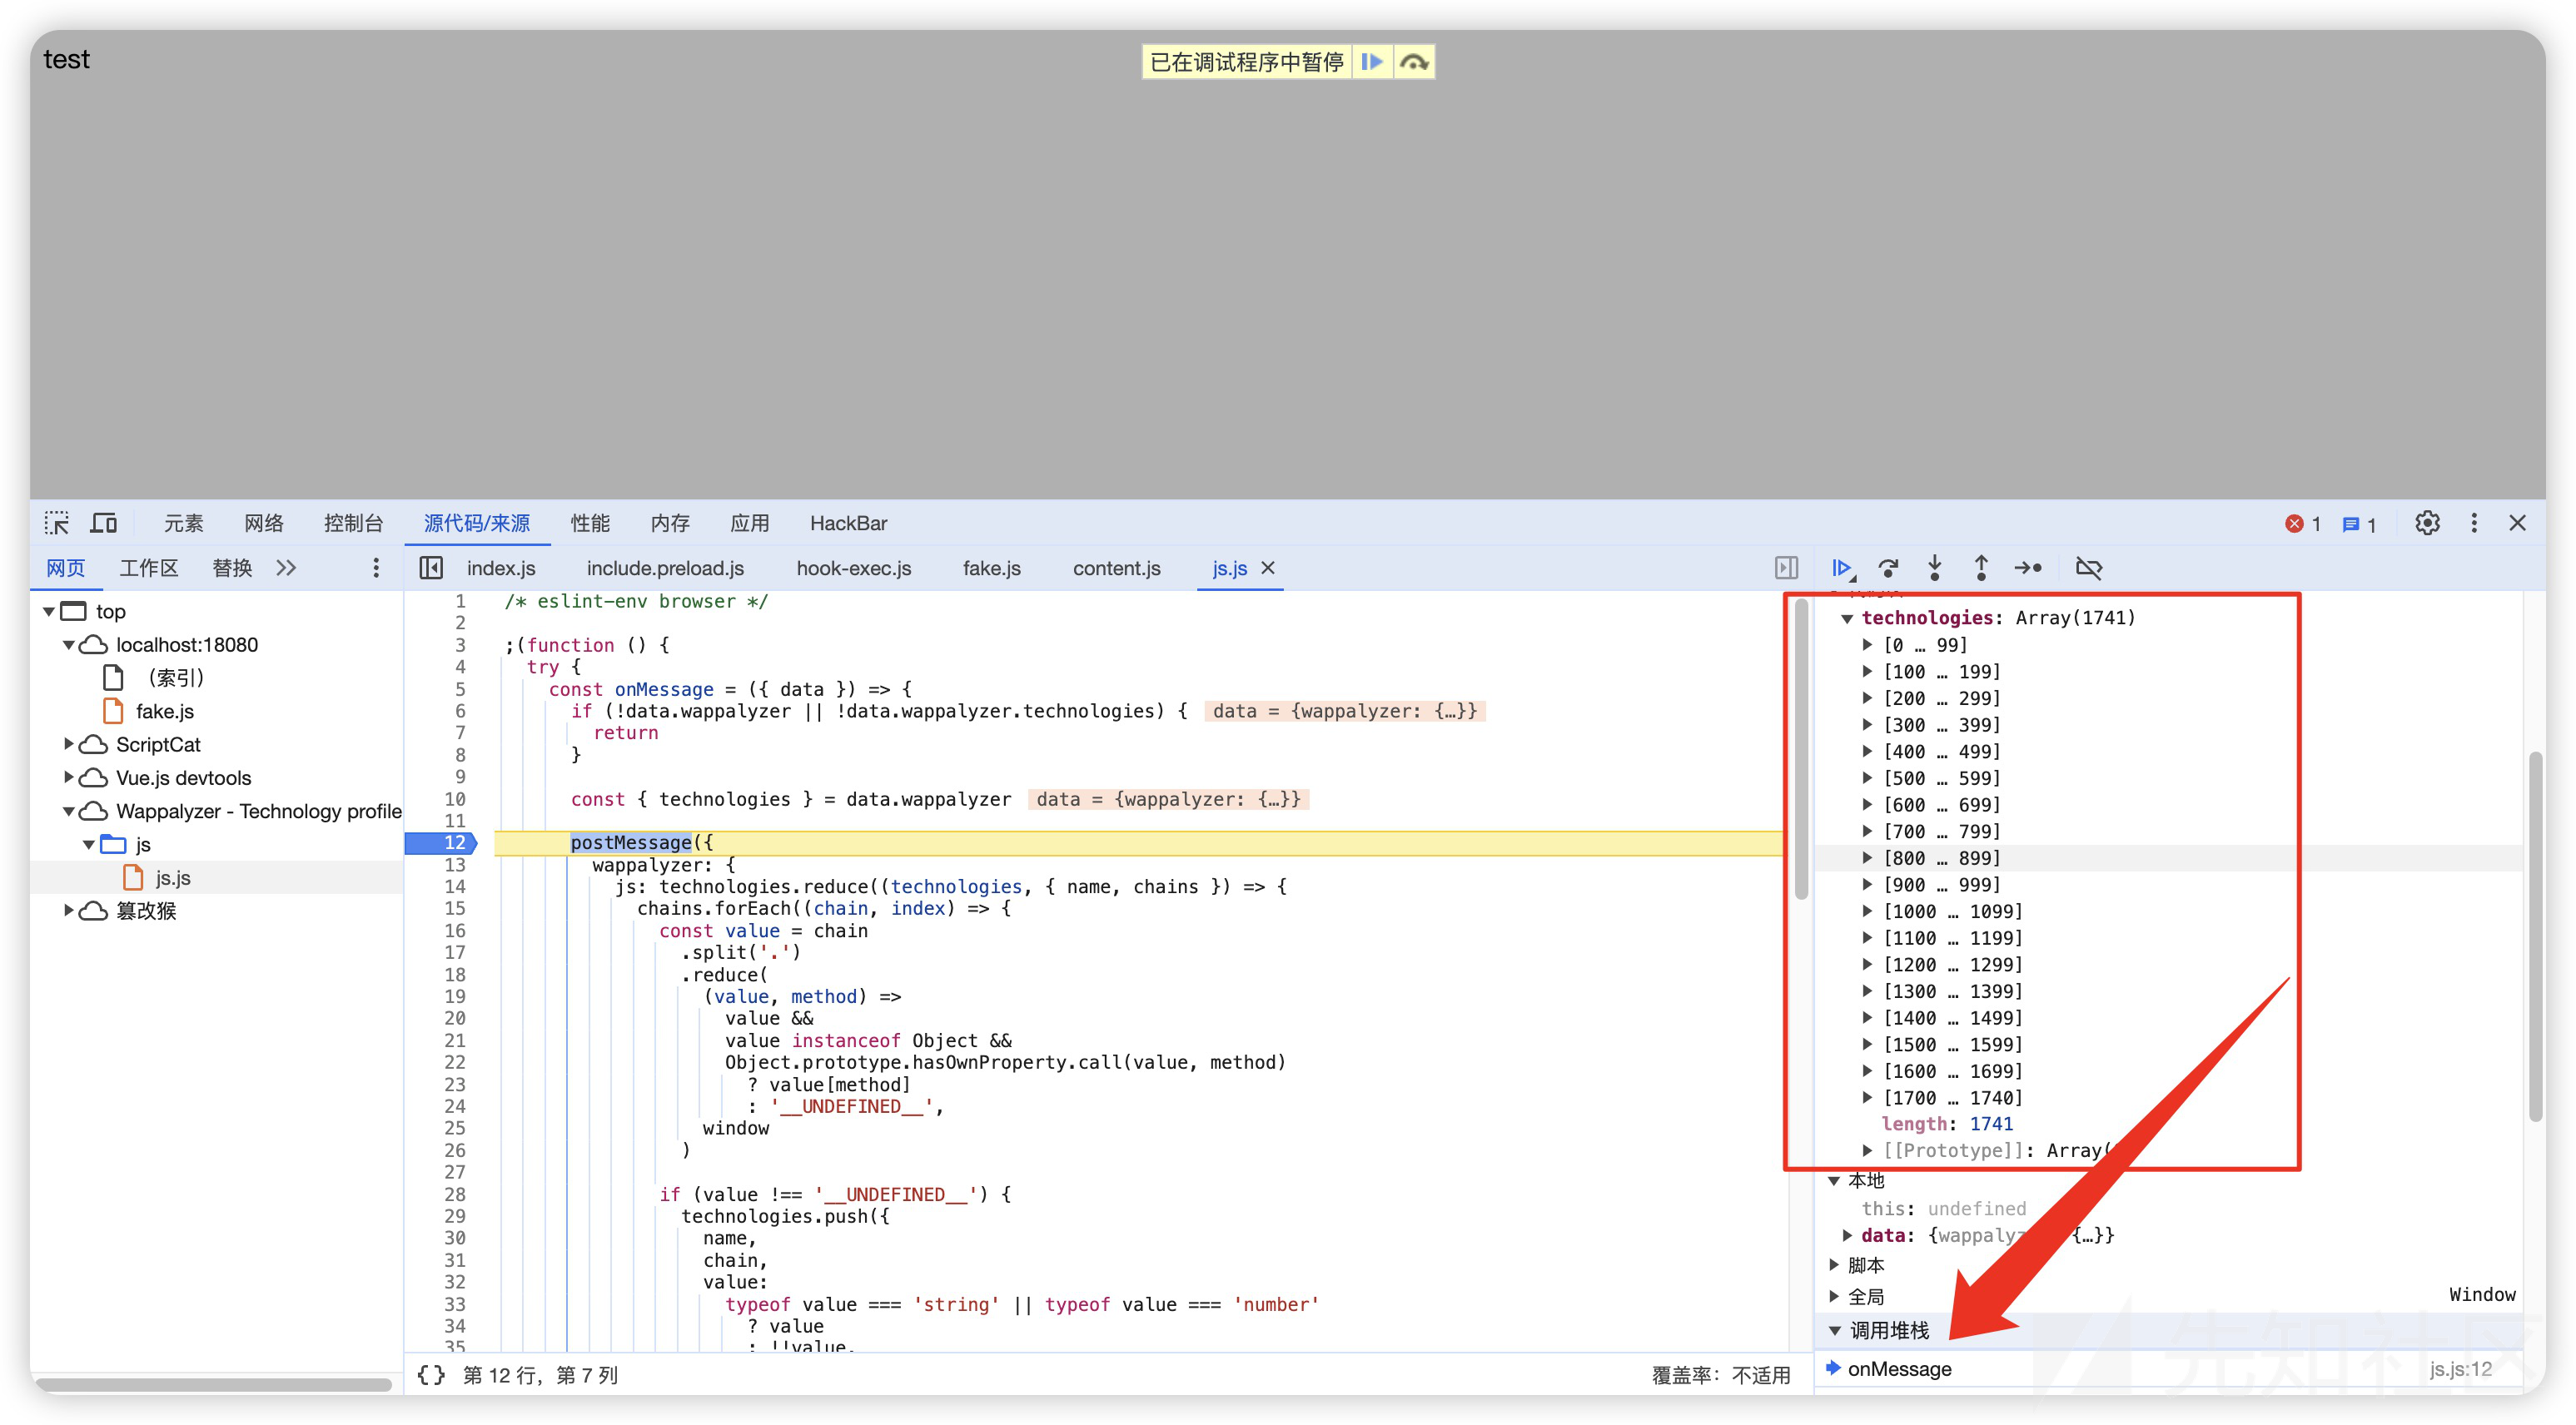Image resolution: width=2576 pixels, height=1425 pixels.
Task: Expand the 全局 scope section
Action: pyautogui.click(x=1834, y=1296)
